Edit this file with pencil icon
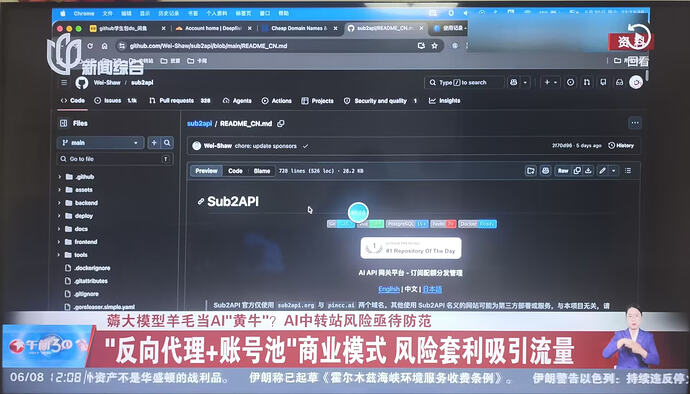Image resolution: width=690 pixels, height=394 pixels. click(x=602, y=171)
